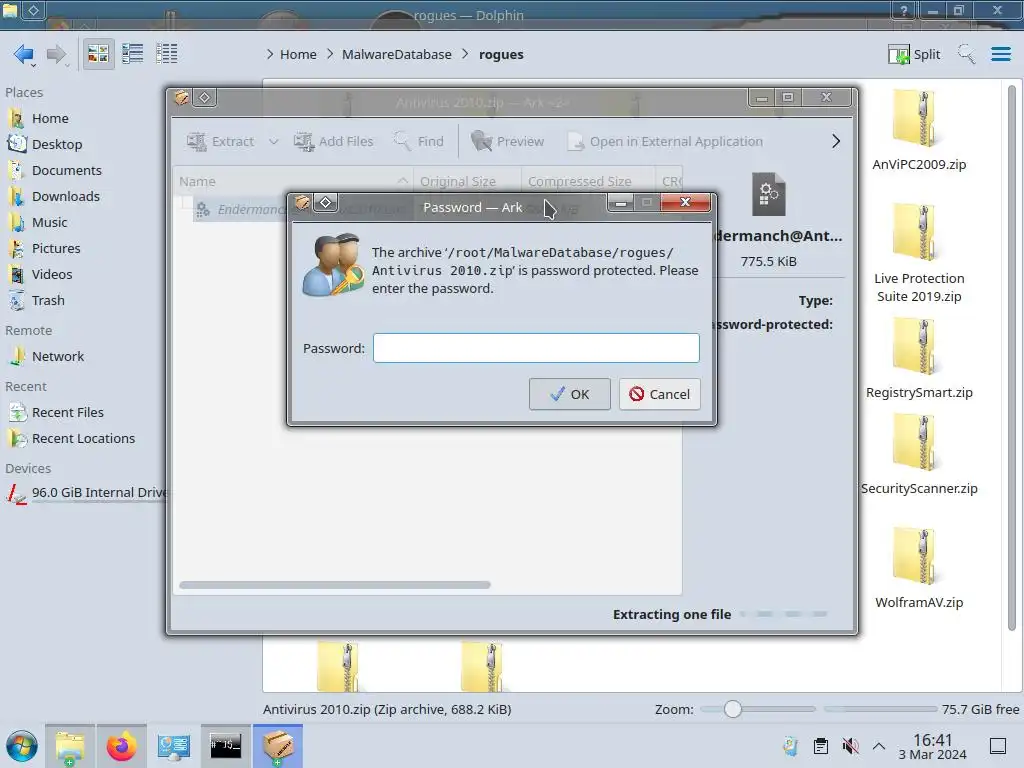Navigate to Home in breadcrumb

point(298,54)
